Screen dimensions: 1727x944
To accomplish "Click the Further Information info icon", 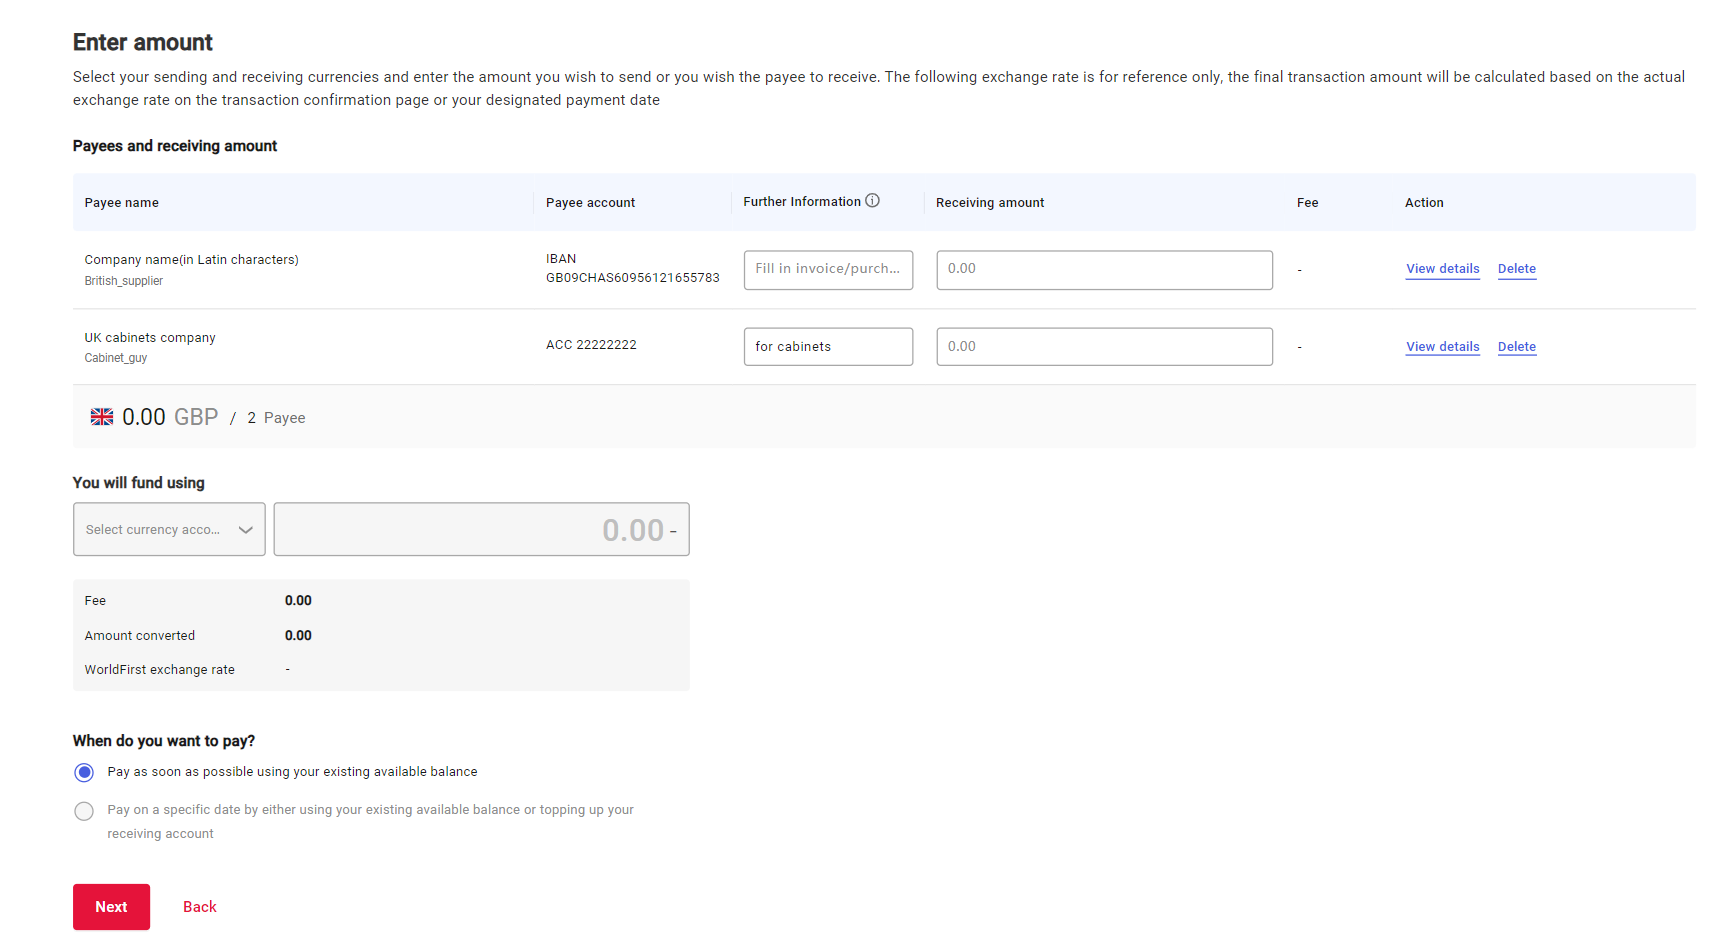I will [872, 201].
